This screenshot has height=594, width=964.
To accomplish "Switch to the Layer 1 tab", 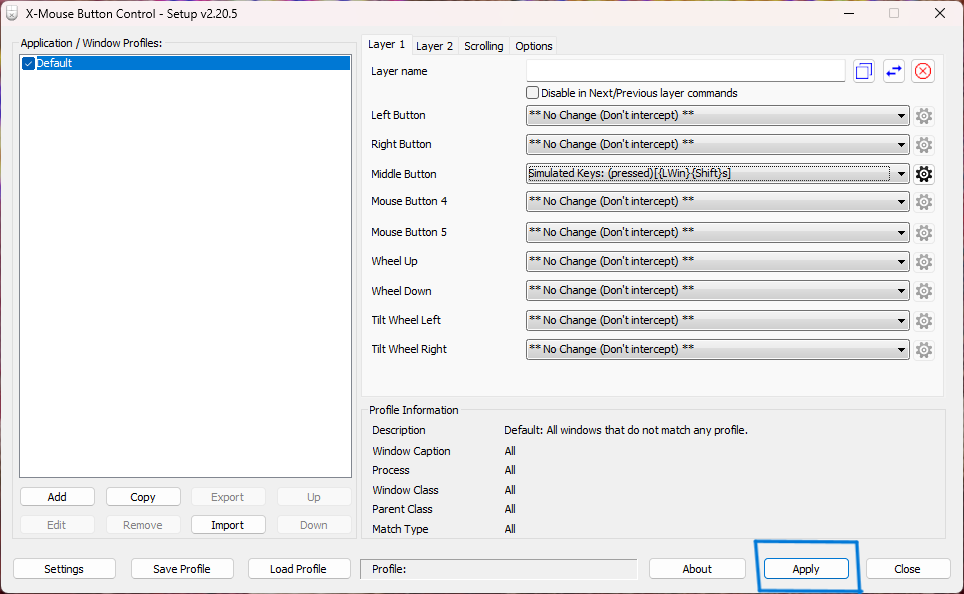I will (x=386, y=44).
